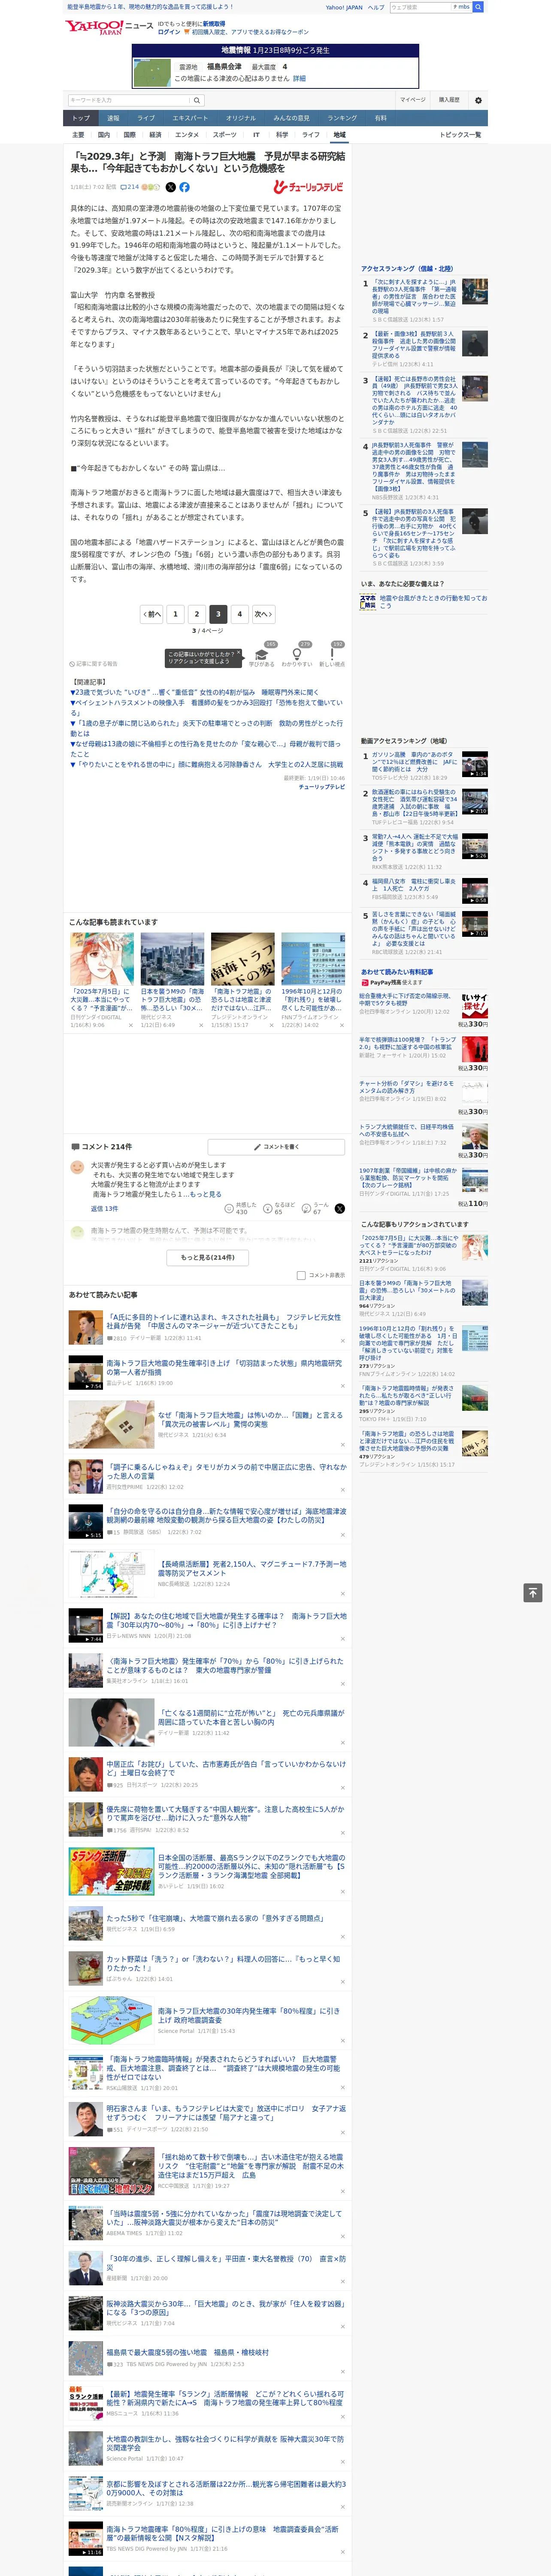Open the article comment count 214
Image resolution: width=551 pixels, height=2576 pixels.
(130, 187)
